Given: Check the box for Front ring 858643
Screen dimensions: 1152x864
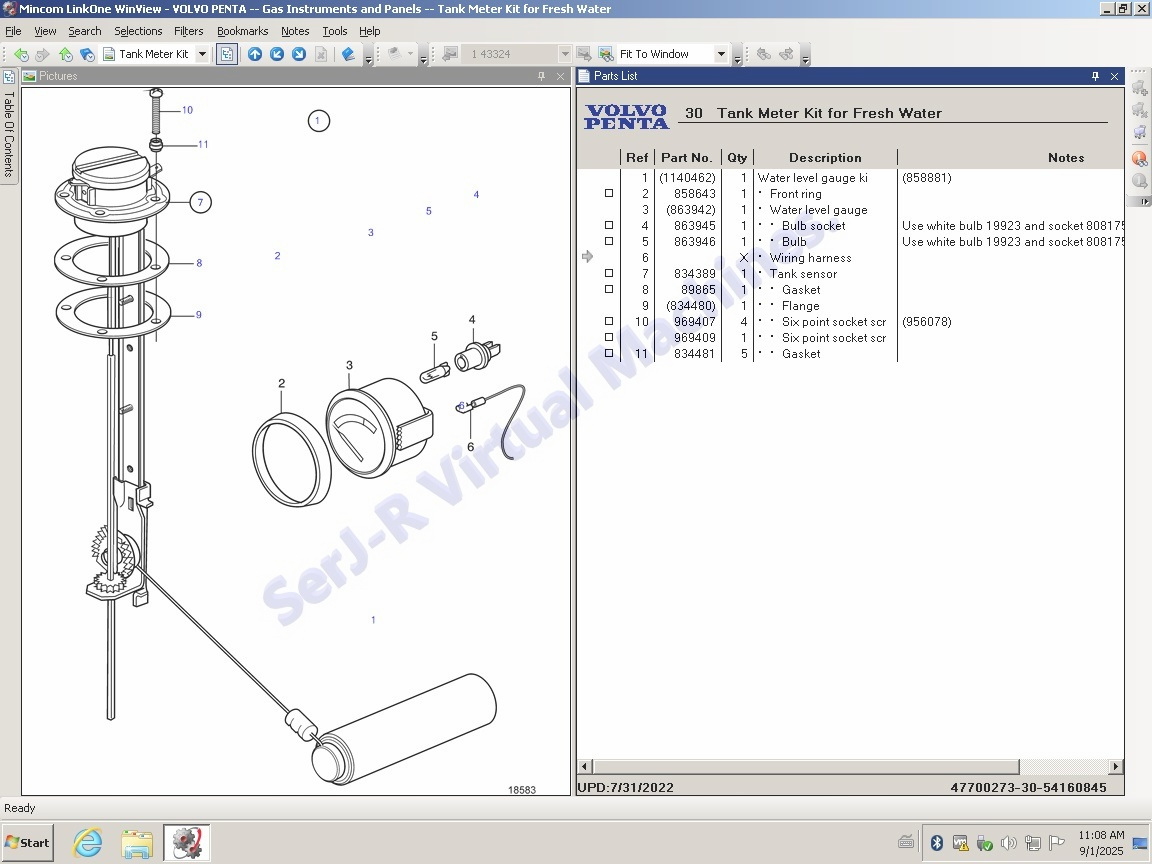Looking at the screenshot, I should pyautogui.click(x=609, y=194).
